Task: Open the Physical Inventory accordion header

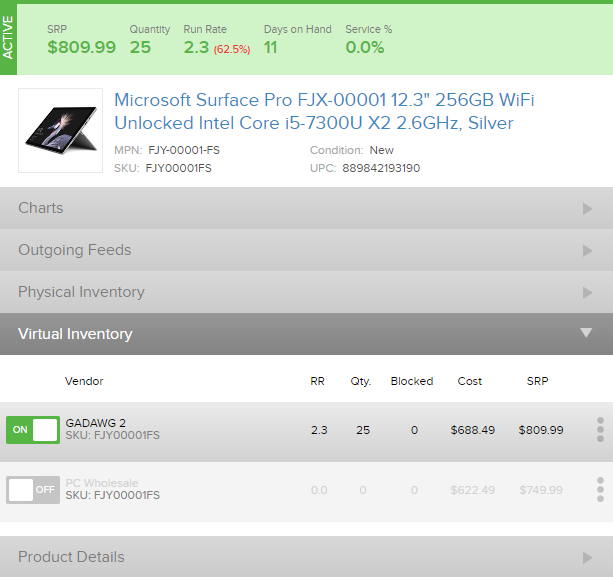Action: click(306, 292)
